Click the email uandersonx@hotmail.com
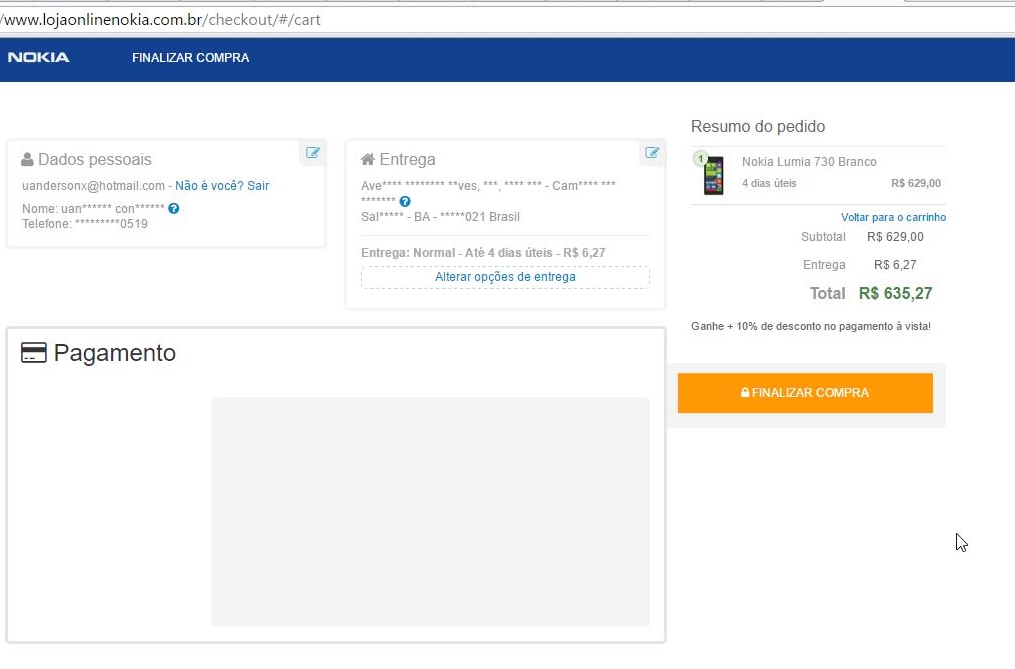The image size is (1015, 669). [93, 186]
